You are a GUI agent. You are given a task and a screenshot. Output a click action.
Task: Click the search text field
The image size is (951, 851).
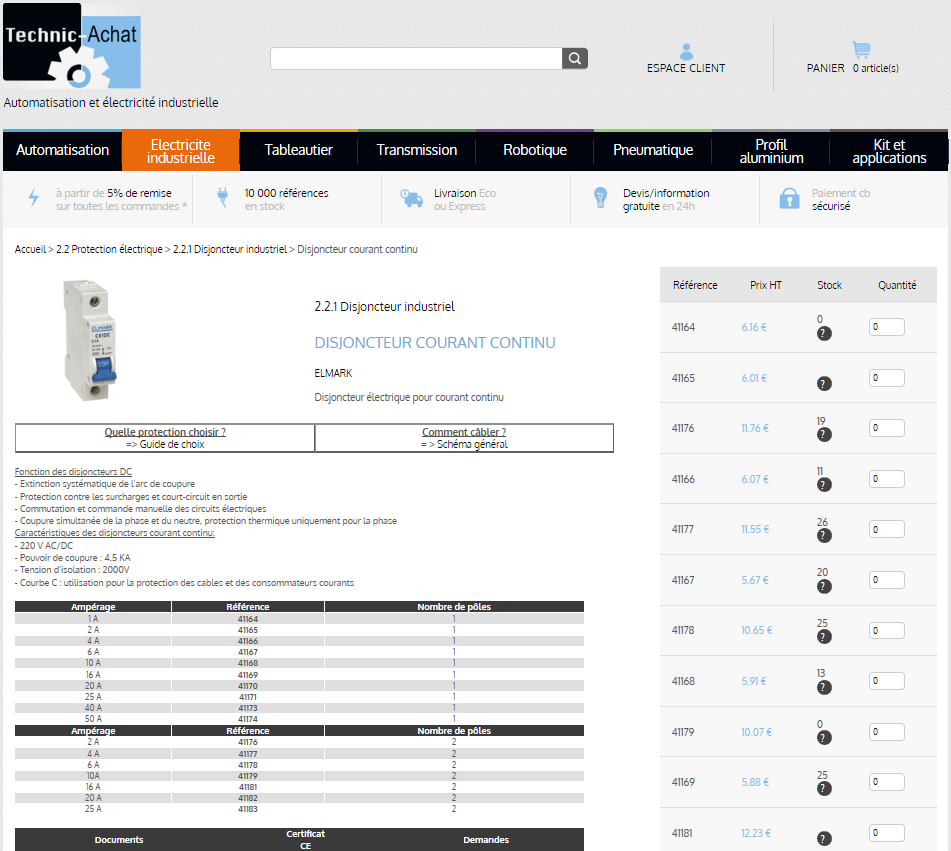pos(416,59)
